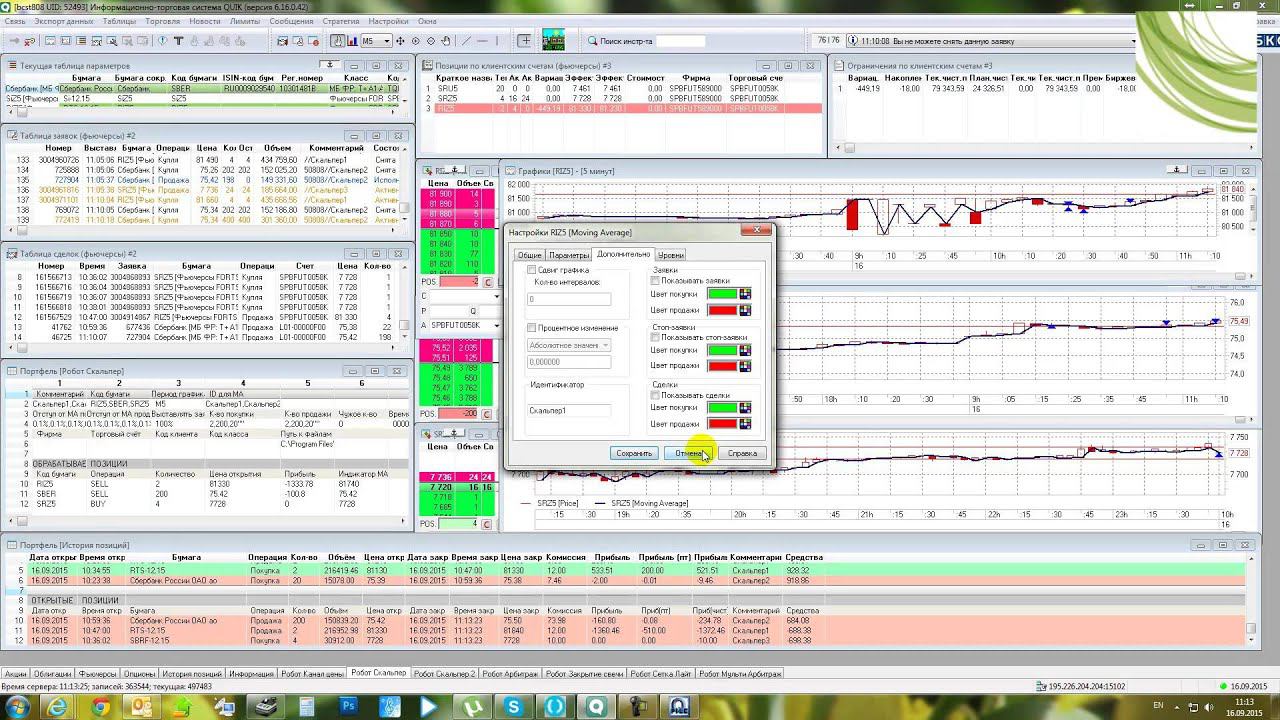
Task: Select the crosshair move tool in toolbar
Action: coord(400,41)
